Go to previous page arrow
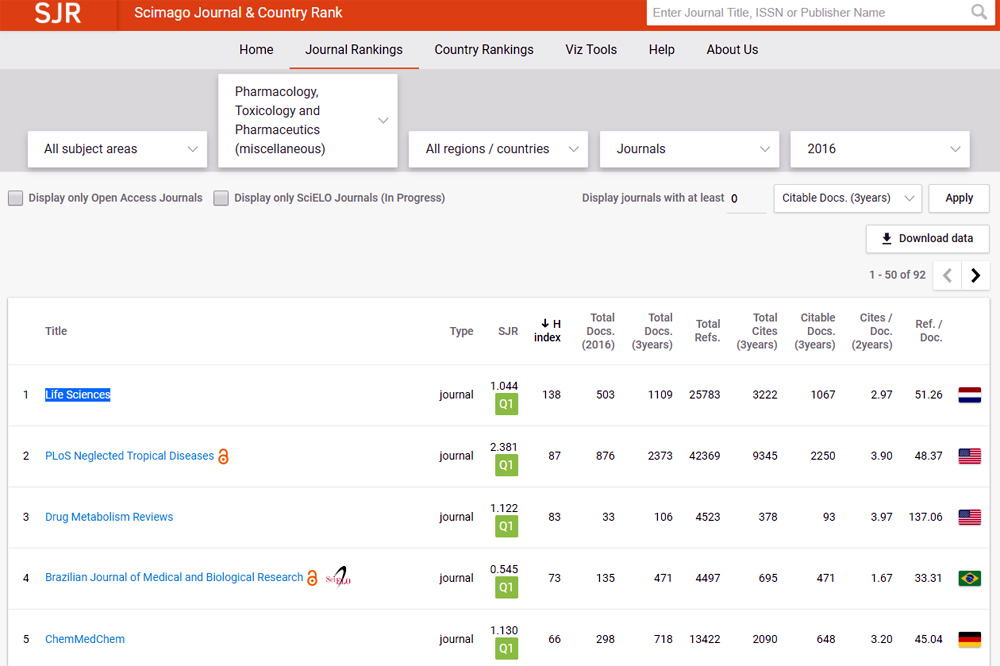The width and height of the screenshot is (1000, 666). click(947, 276)
